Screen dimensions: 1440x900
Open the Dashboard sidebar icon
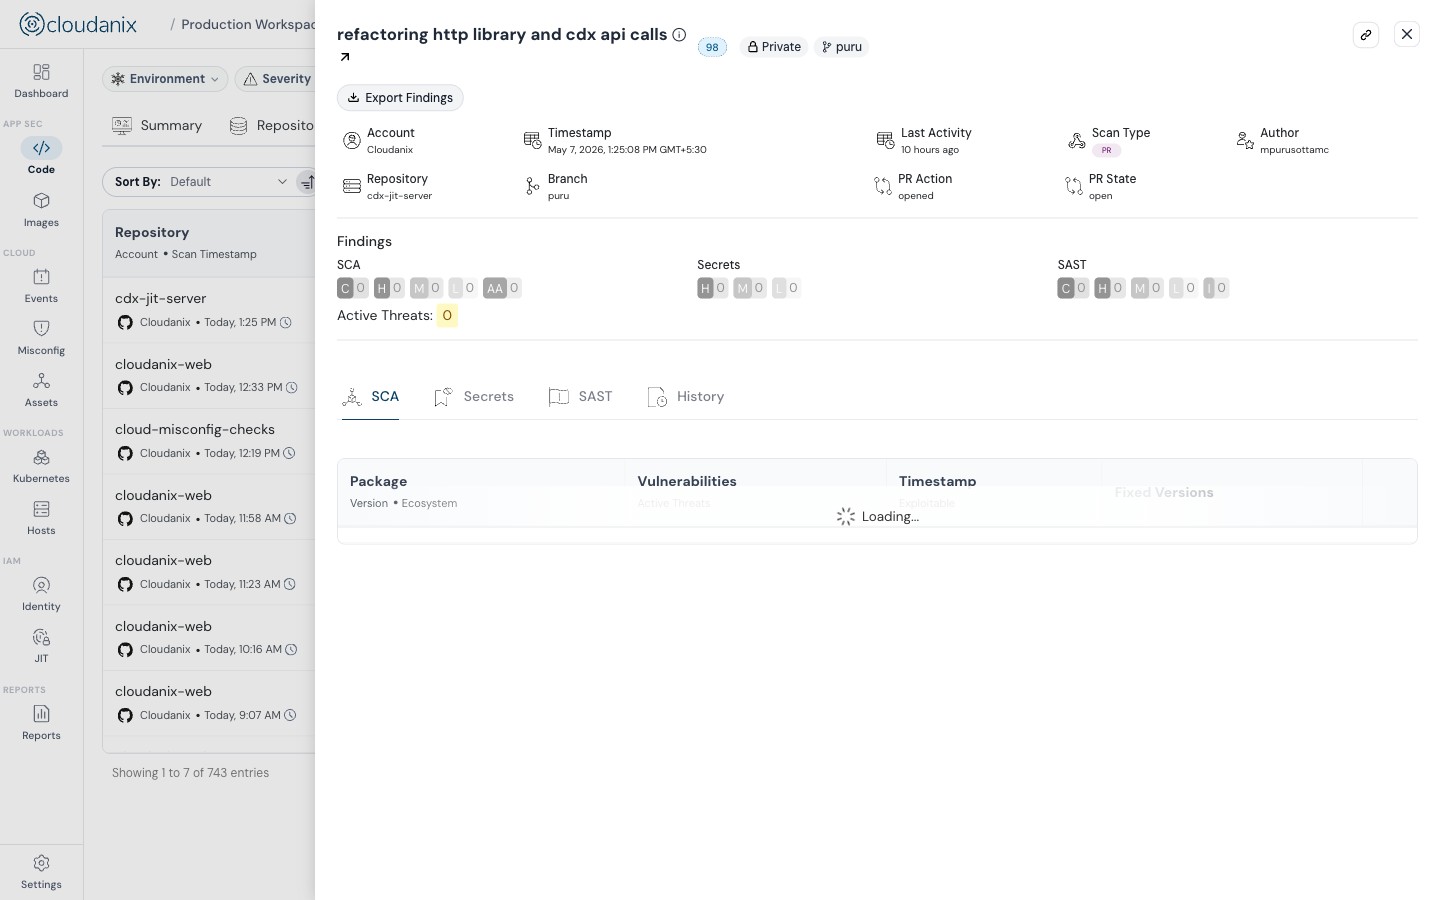point(41,72)
